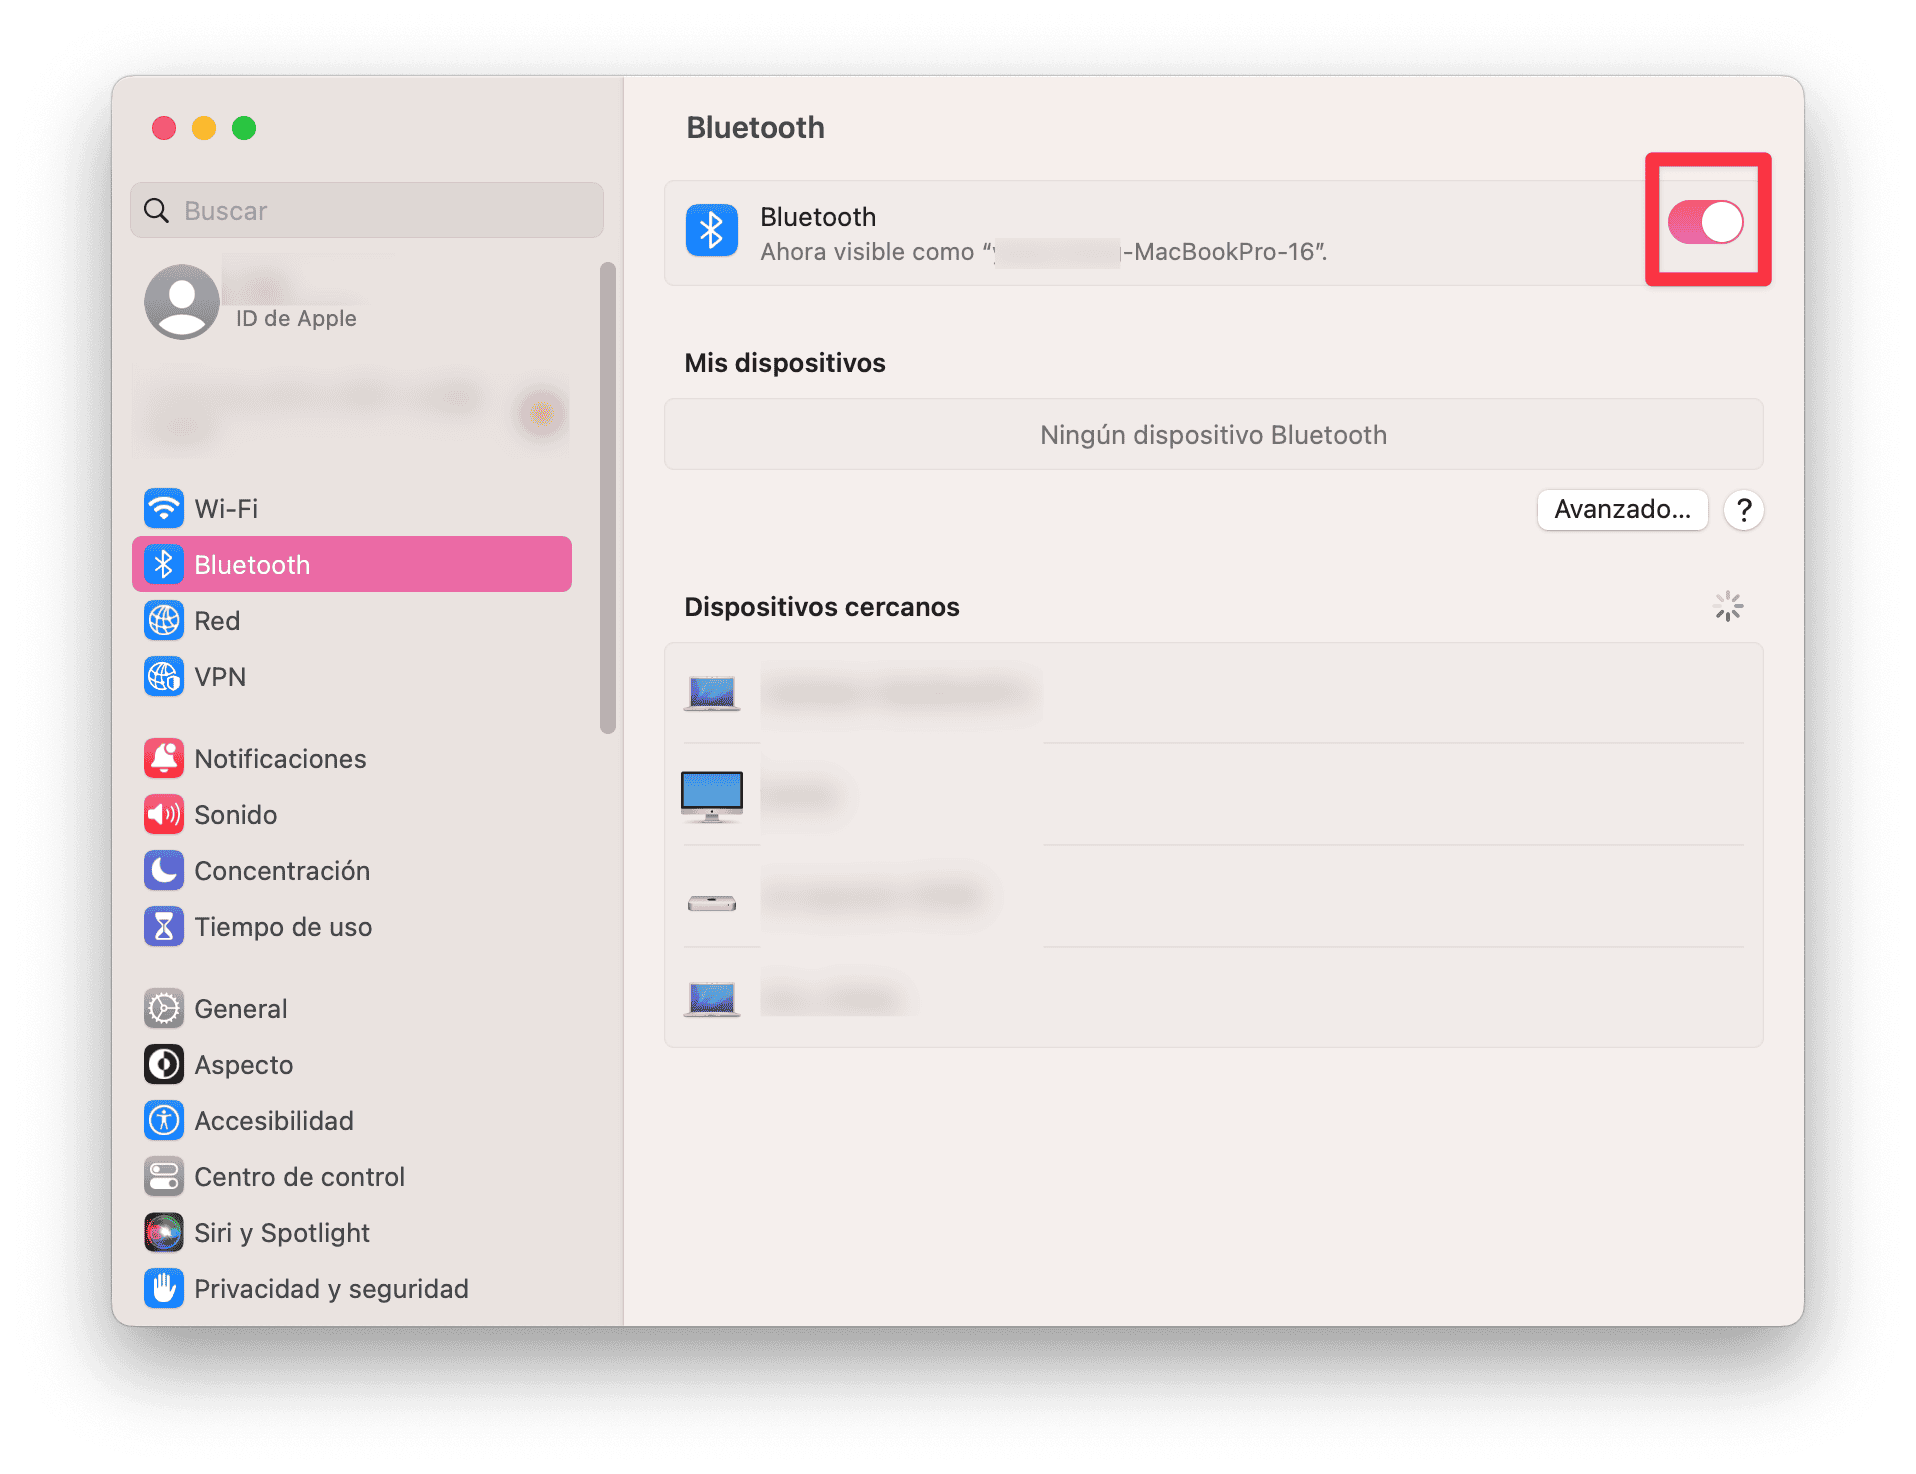1916x1474 pixels.
Task: Open Bluetooth help with the ? button
Action: point(1744,510)
